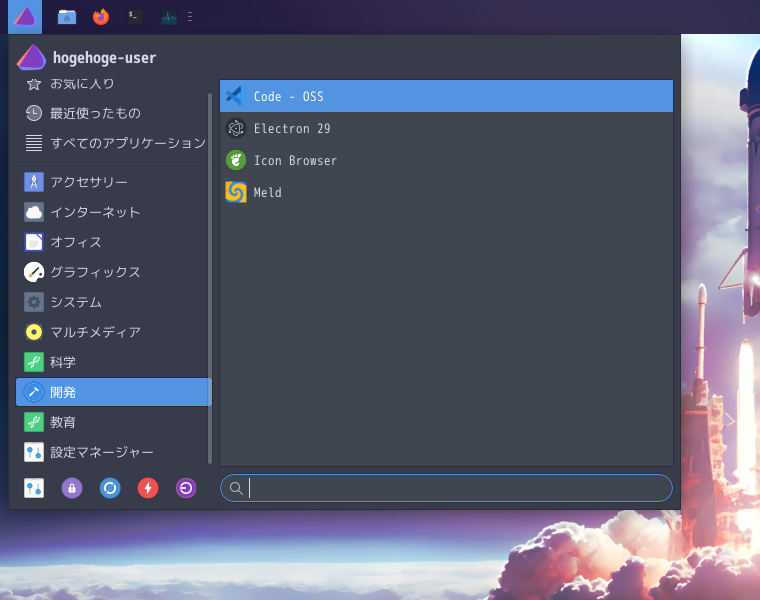Click the hogehoge-user profile icon
Screen dimensions: 760x600
(x=32, y=57)
